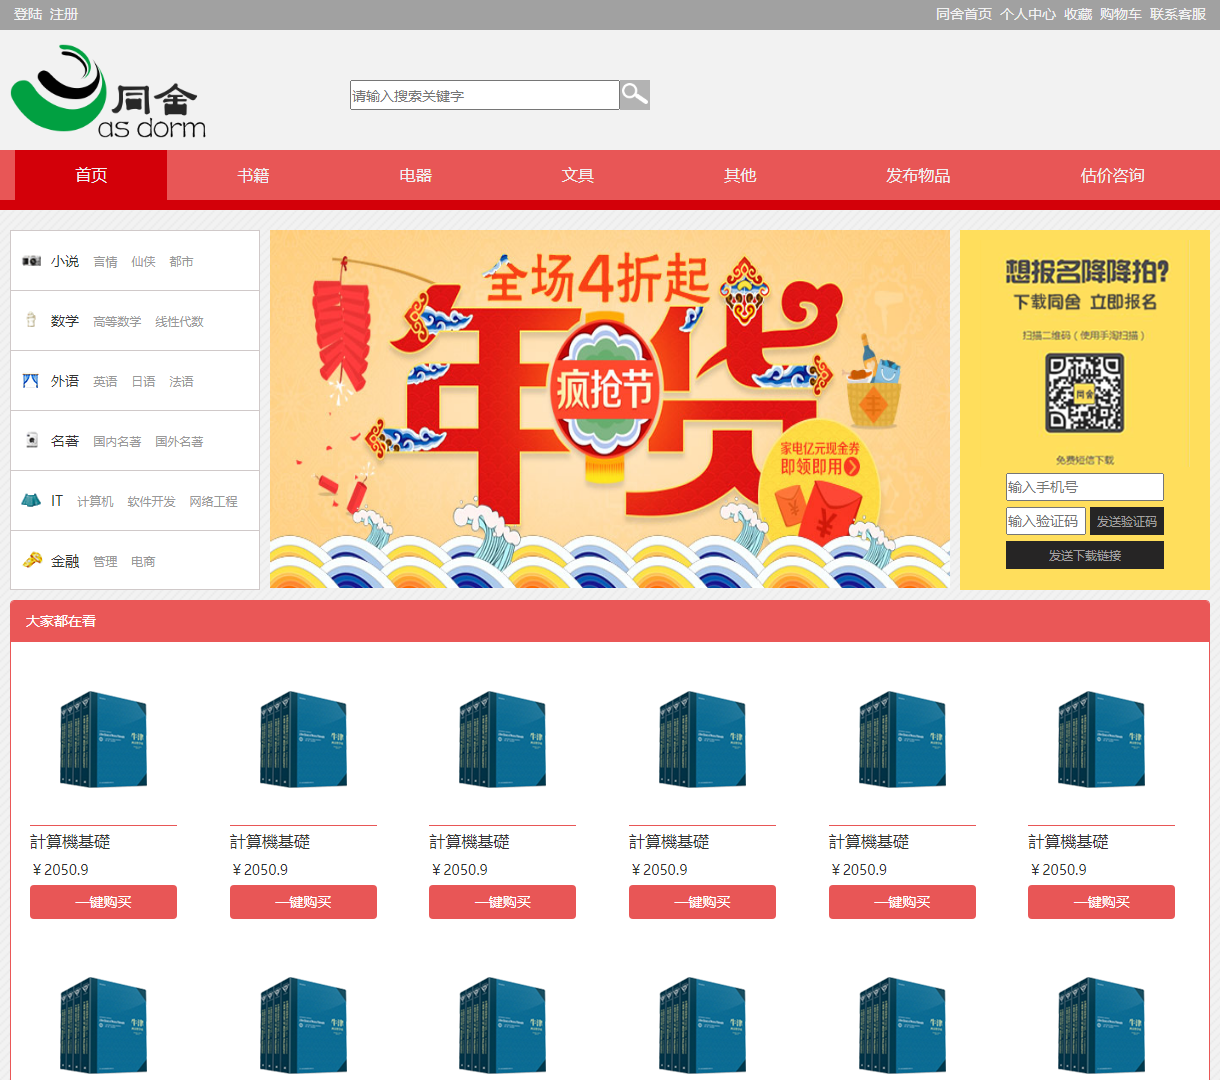The image size is (1220, 1080).
Task: Select the 金融 (finance) key icon
Action: point(31,561)
